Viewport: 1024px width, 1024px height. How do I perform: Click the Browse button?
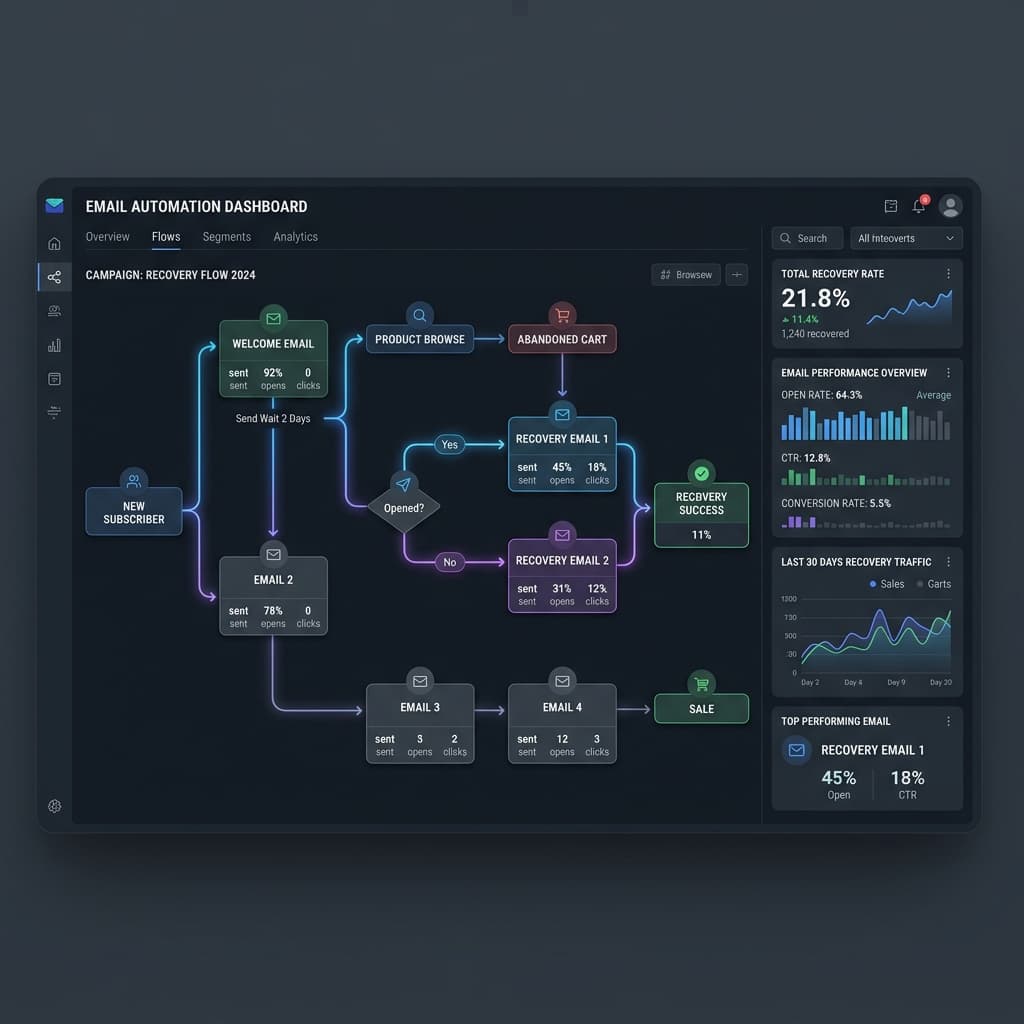[x=686, y=275]
